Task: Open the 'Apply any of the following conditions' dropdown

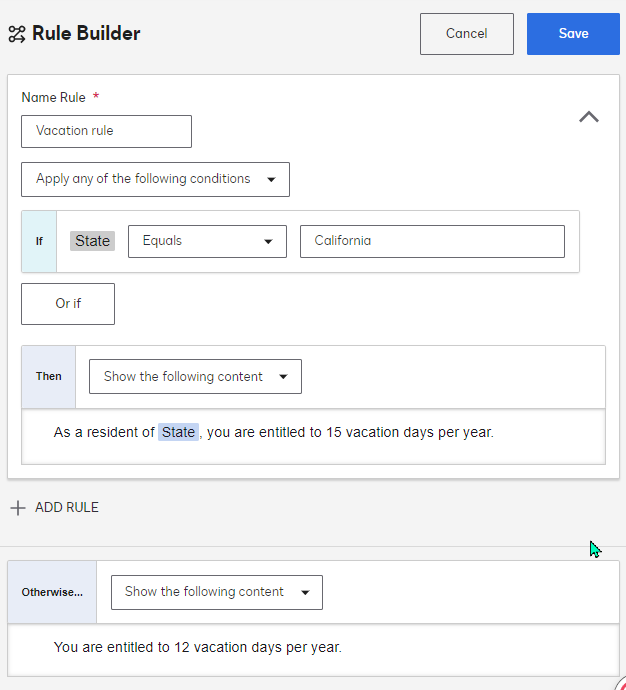Action: [155, 179]
